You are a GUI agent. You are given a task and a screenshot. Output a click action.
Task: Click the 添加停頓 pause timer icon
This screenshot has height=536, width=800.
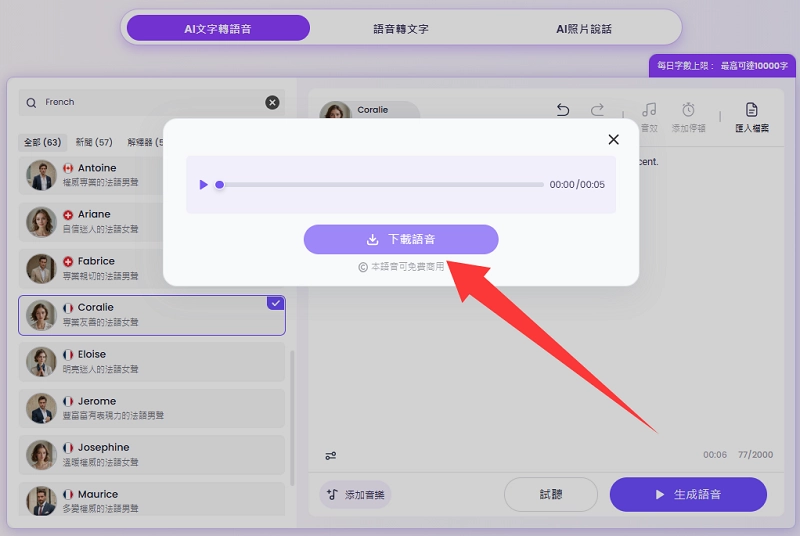click(x=688, y=109)
